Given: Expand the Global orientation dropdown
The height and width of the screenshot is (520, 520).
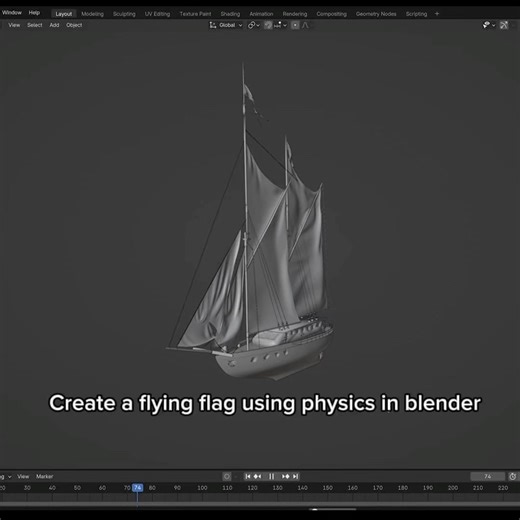Looking at the screenshot, I should pos(230,25).
